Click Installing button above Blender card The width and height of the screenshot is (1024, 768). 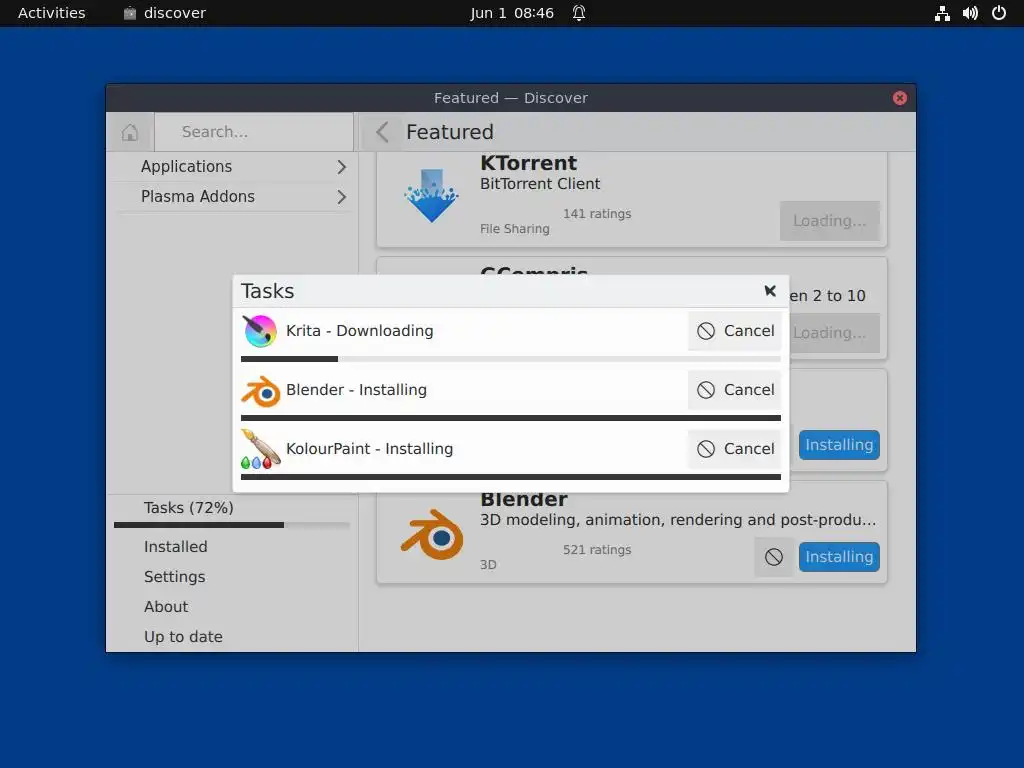pos(839,445)
